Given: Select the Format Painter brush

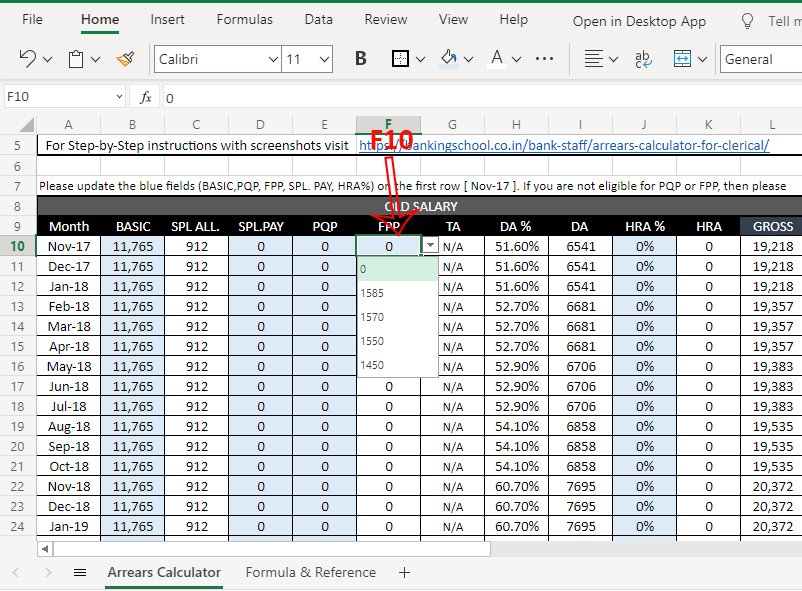Looking at the screenshot, I should pyautogui.click(x=125, y=59).
